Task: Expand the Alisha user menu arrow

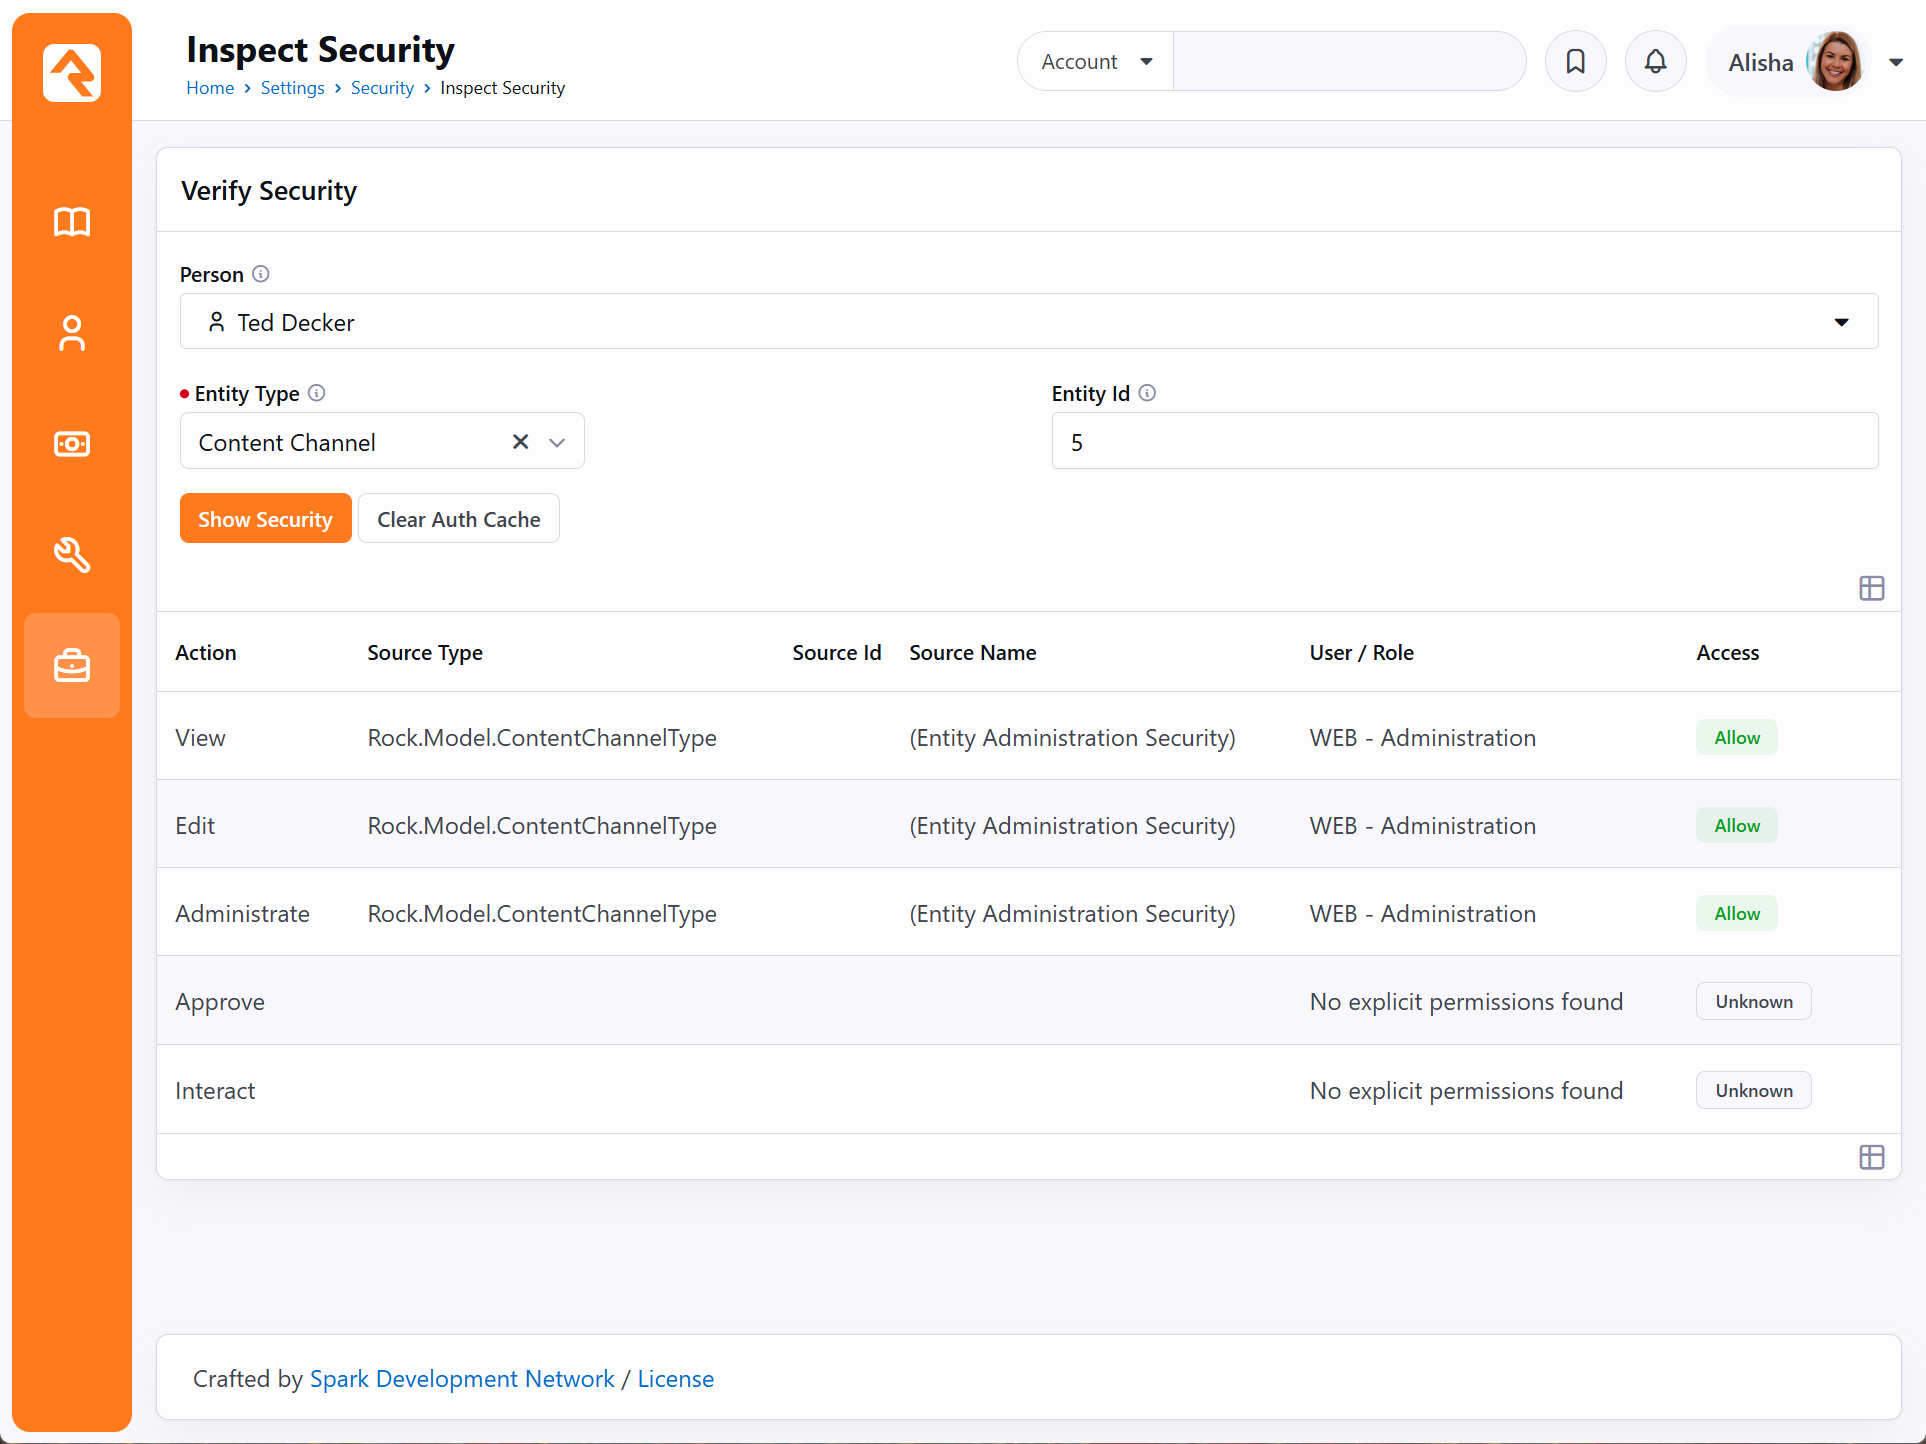Action: (x=1896, y=62)
